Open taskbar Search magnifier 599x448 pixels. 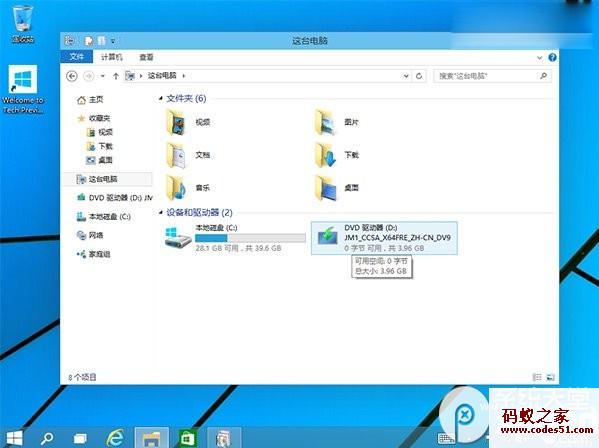[47, 438]
